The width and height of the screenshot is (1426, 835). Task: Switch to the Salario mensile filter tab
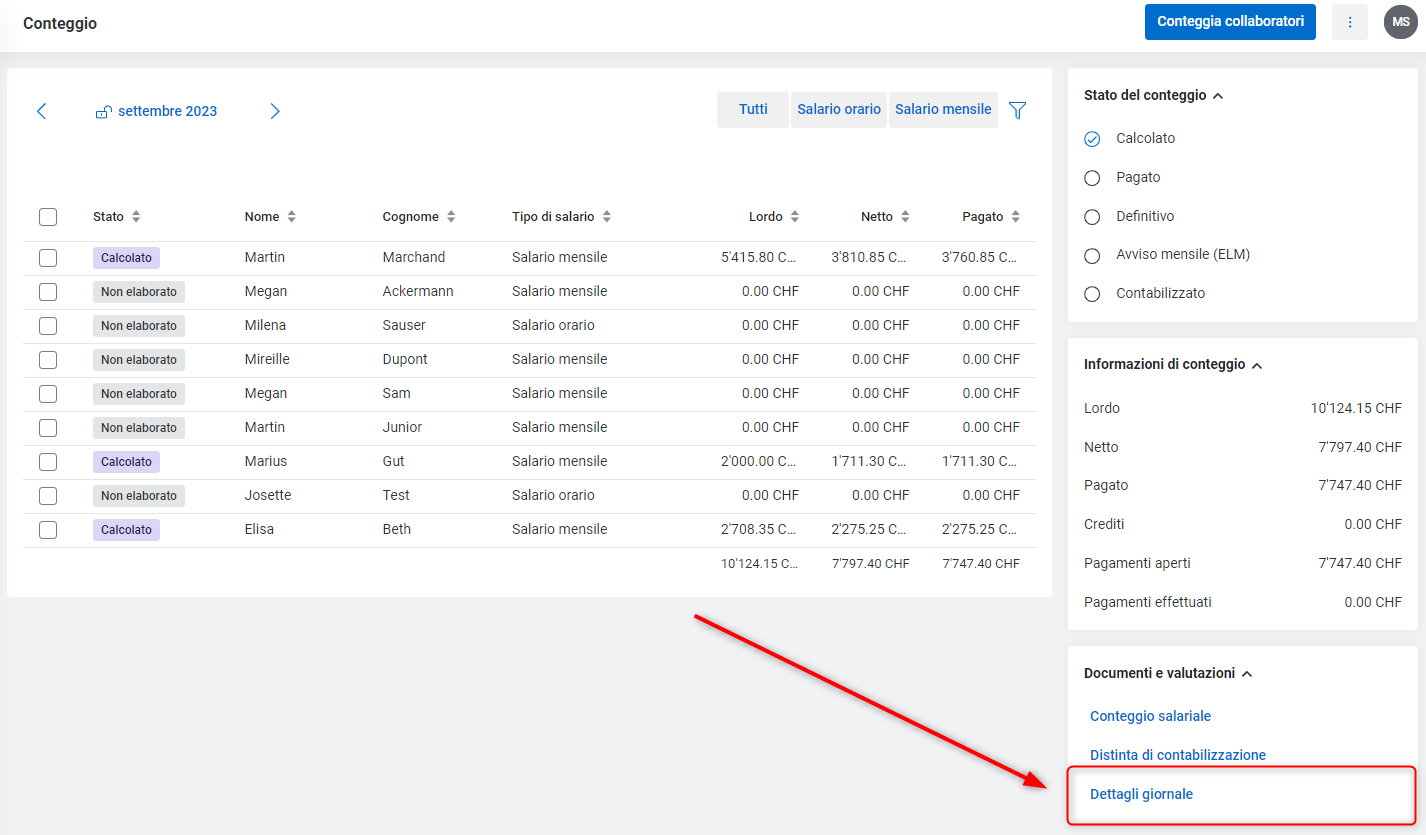(x=943, y=110)
